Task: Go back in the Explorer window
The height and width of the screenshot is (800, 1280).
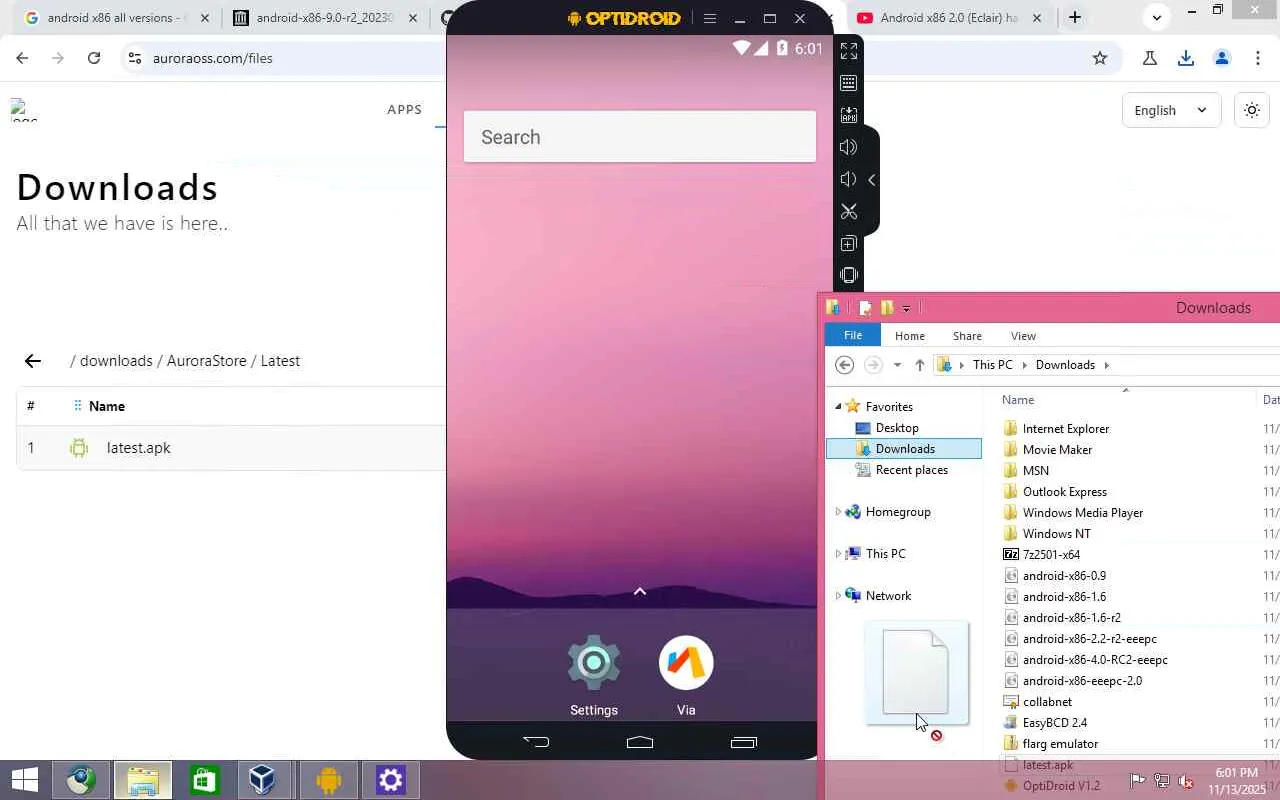Action: 844,365
